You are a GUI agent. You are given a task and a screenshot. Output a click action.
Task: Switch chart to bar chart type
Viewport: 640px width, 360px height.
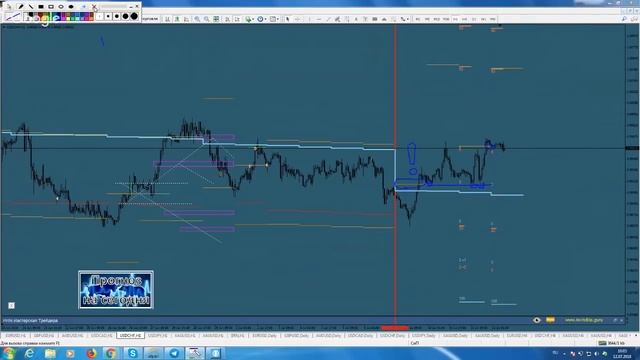pyautogui.click(x=167, y=19)
